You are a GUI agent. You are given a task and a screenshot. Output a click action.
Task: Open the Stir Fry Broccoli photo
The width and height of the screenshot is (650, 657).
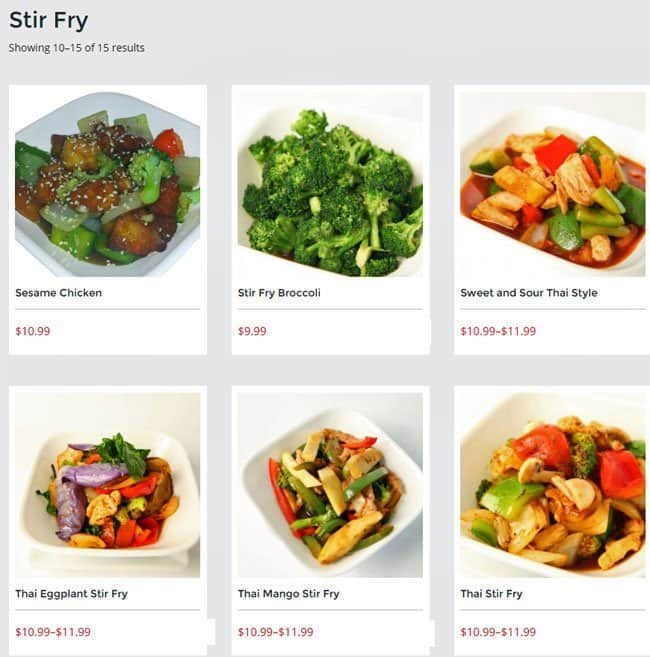(330, 184)
